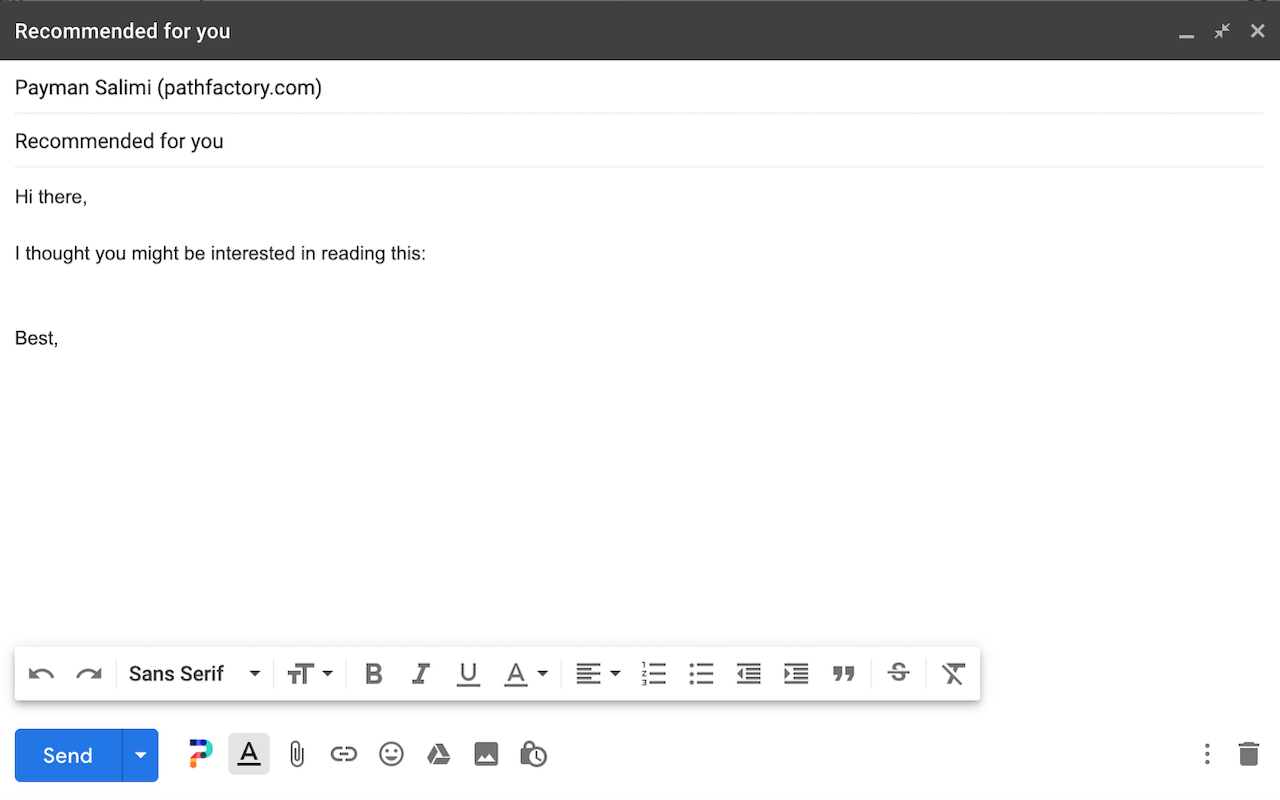Send the email

66,755
